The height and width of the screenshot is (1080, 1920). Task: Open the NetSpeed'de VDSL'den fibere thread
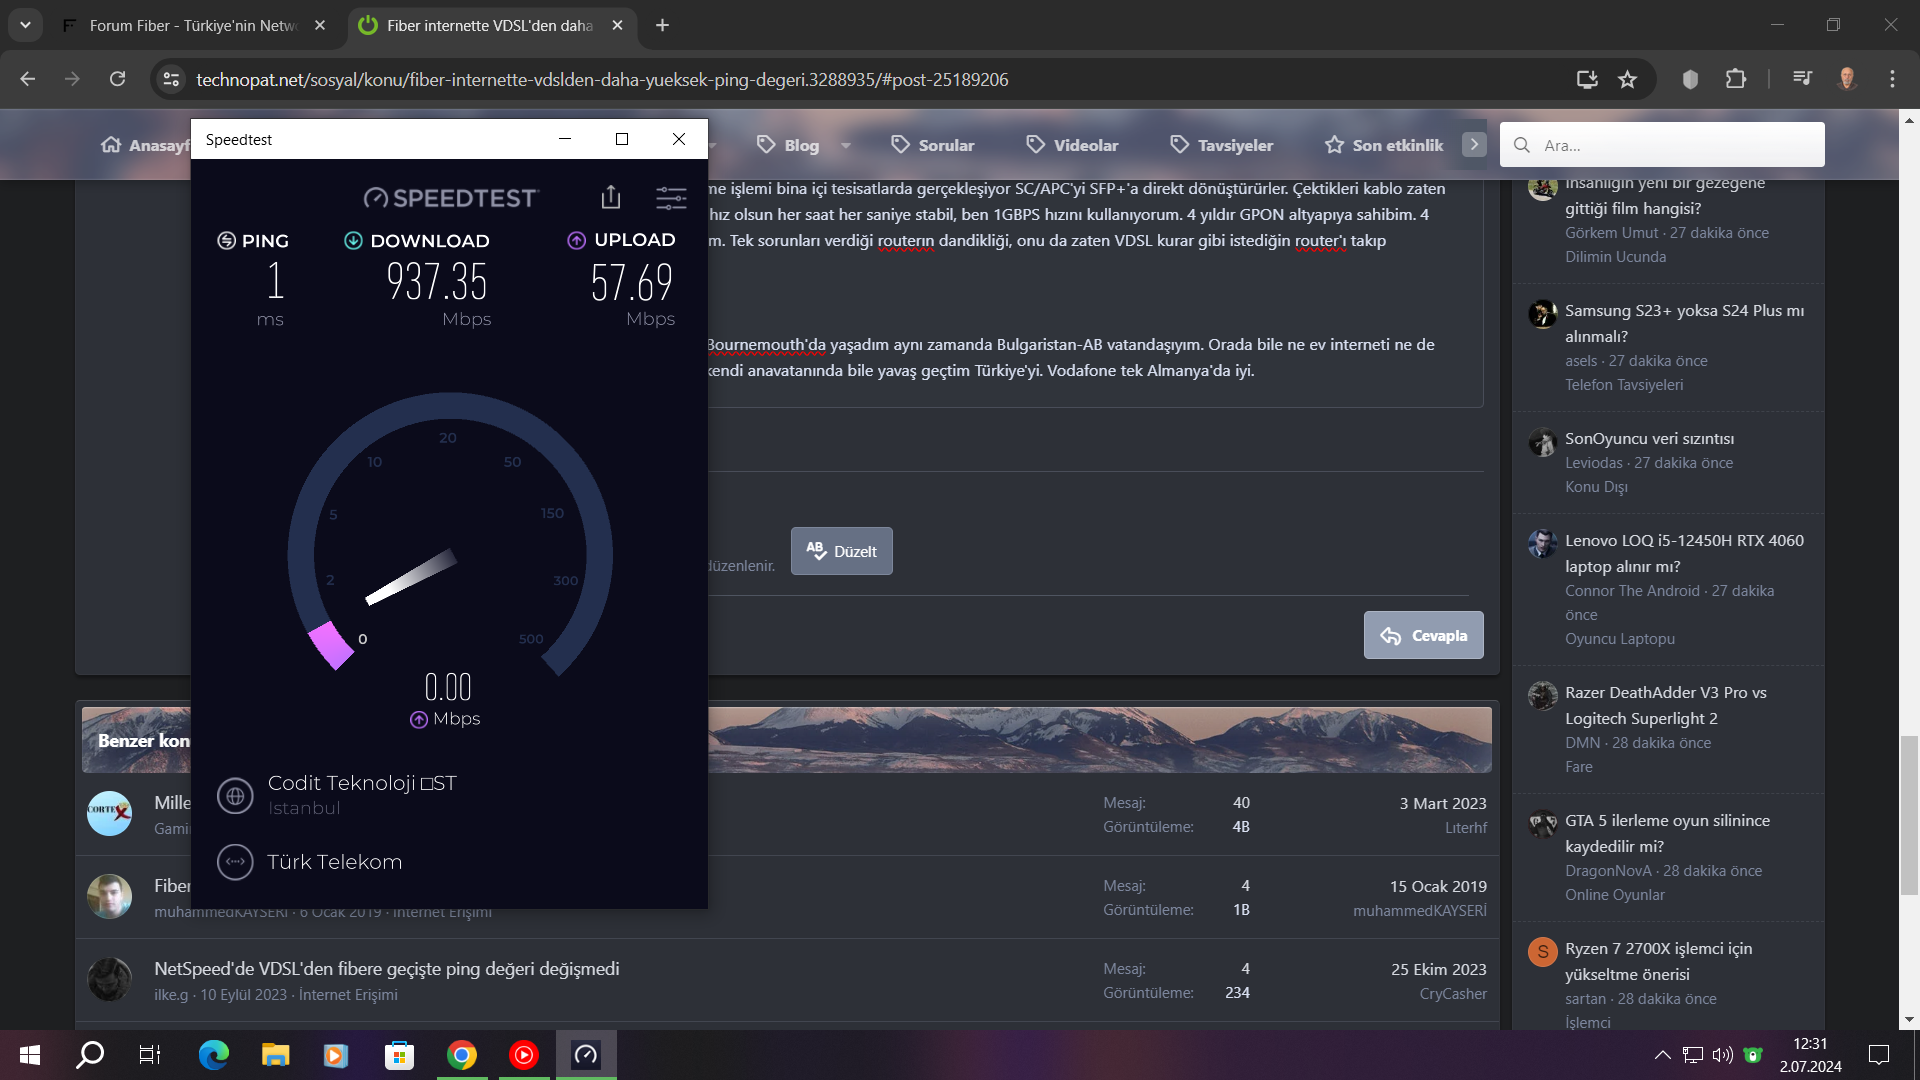pyautogui.click(x=386, y=968)
